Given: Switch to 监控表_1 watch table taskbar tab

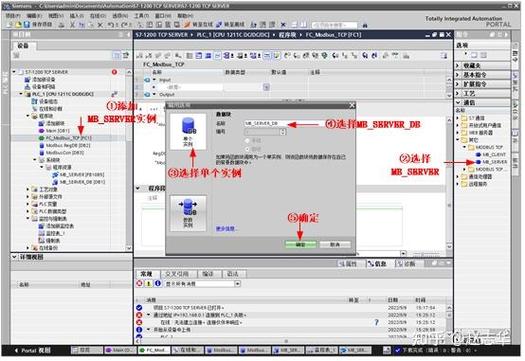Looking at the screenshot, I should click(322, 350).
